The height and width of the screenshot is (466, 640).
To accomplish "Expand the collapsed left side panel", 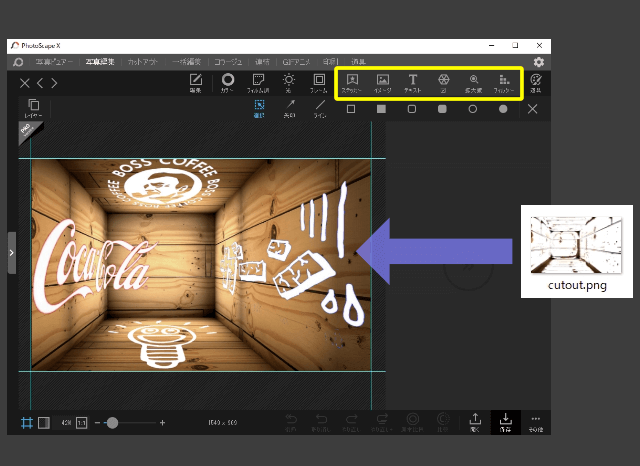I will pos(12,253).
